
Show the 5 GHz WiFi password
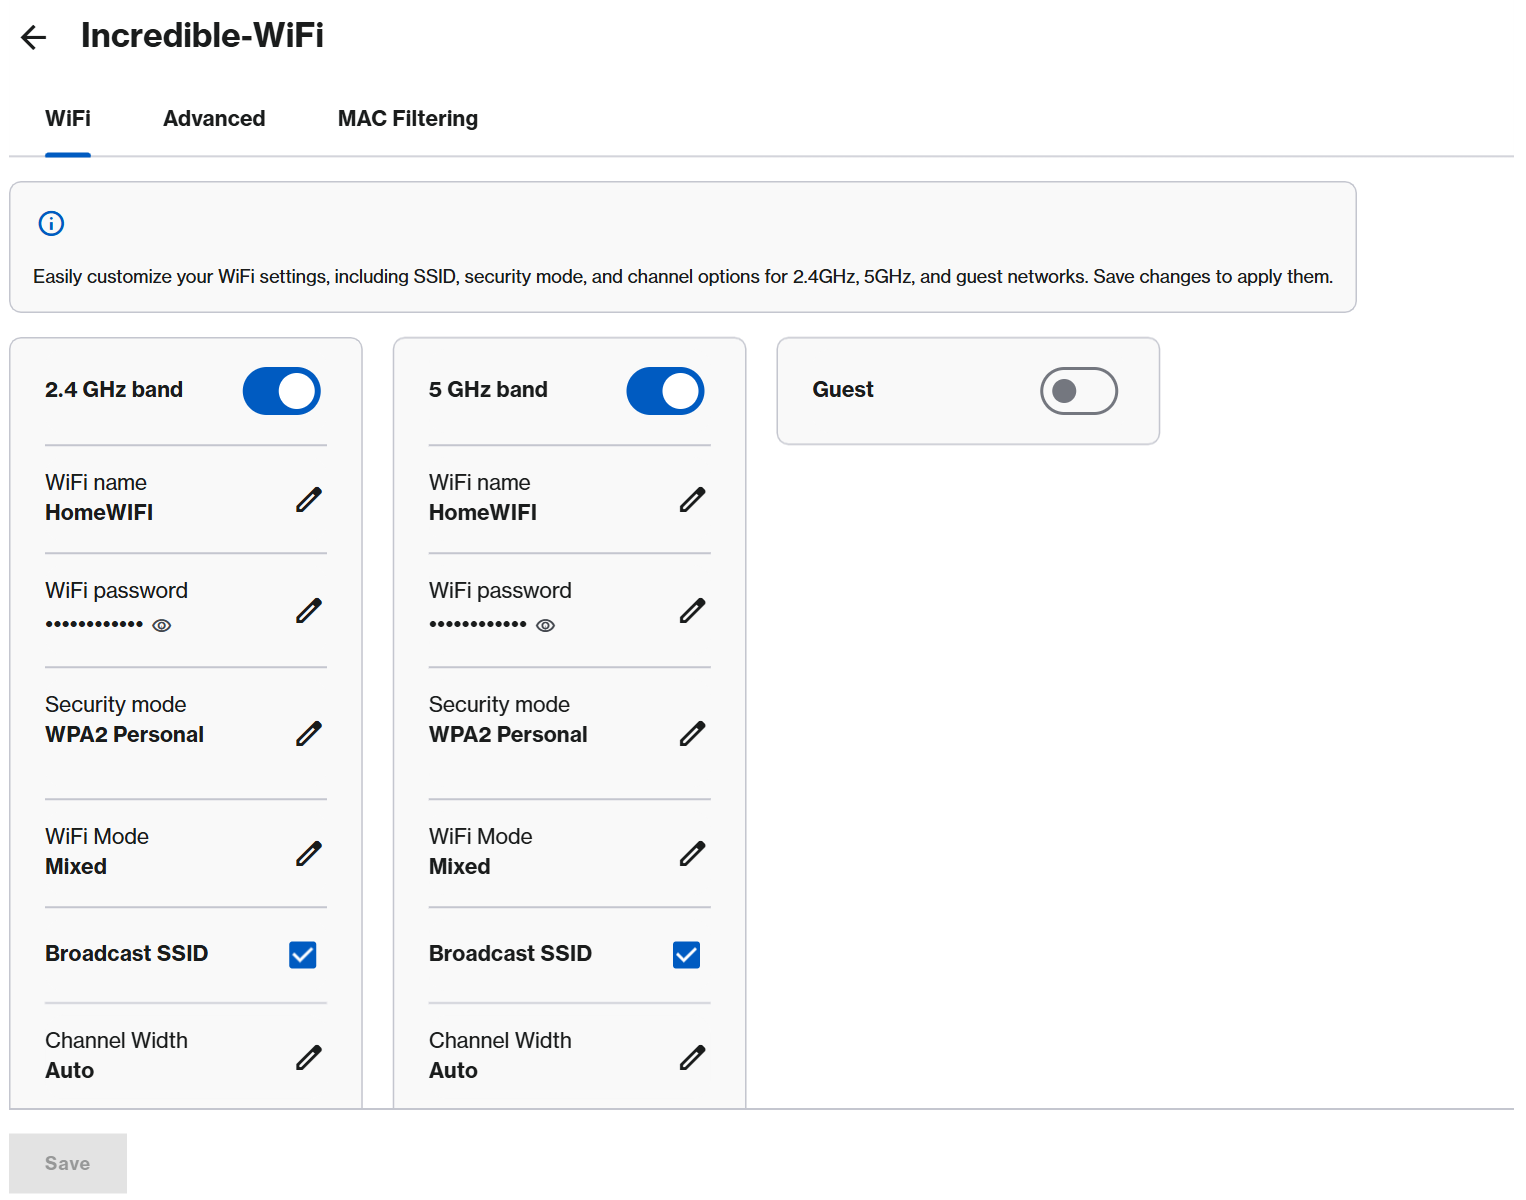pyautogui.click(x=546, y=625)
